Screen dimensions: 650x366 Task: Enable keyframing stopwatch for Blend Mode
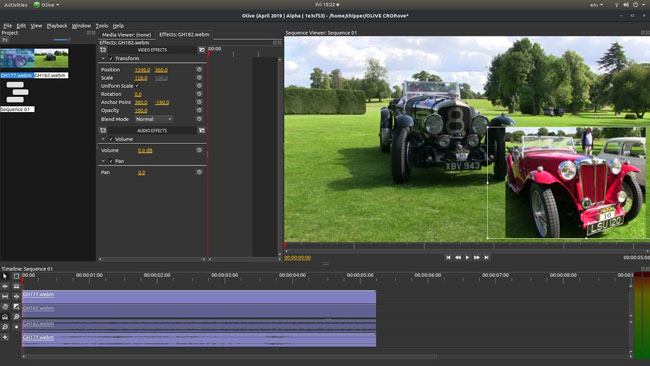pos(199,119)
